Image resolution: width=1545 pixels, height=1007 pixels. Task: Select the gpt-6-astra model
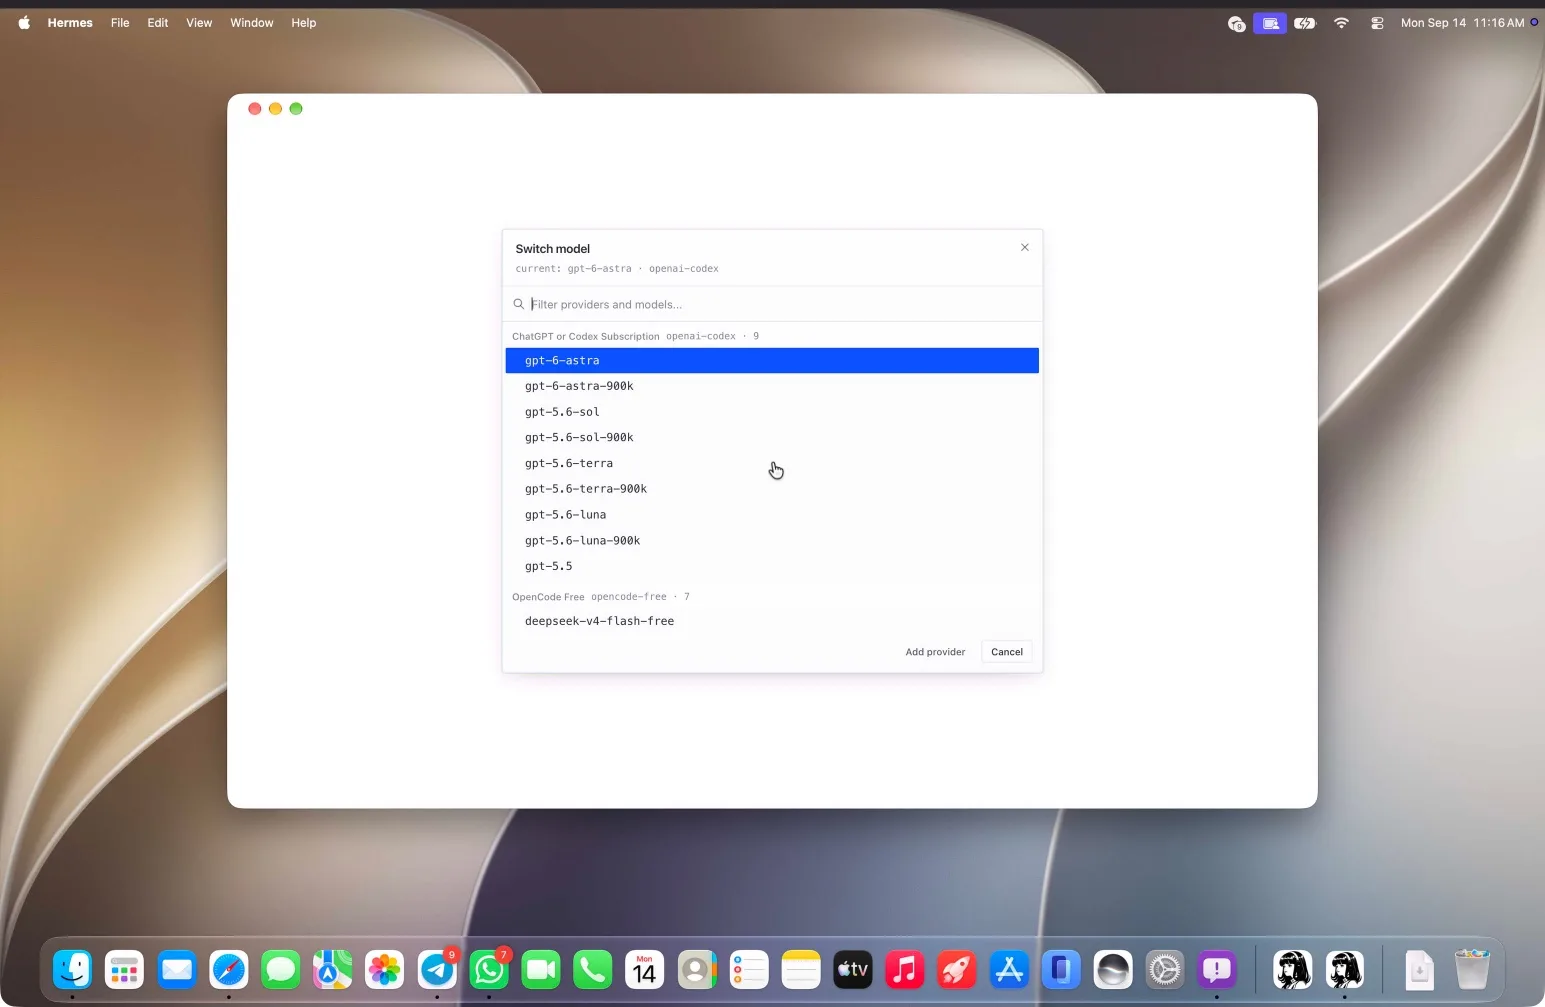772,360
